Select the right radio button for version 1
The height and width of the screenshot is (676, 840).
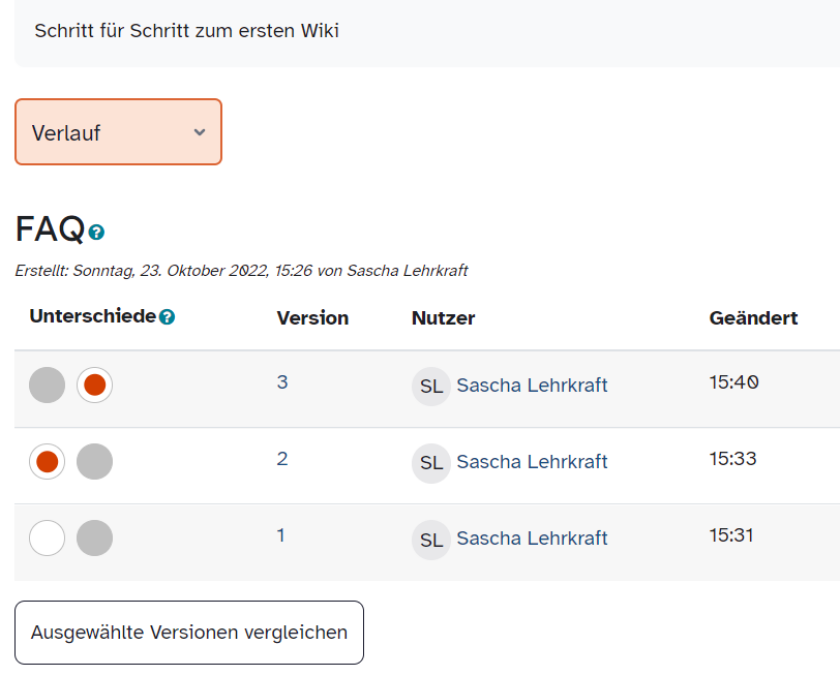click(95, 537)
